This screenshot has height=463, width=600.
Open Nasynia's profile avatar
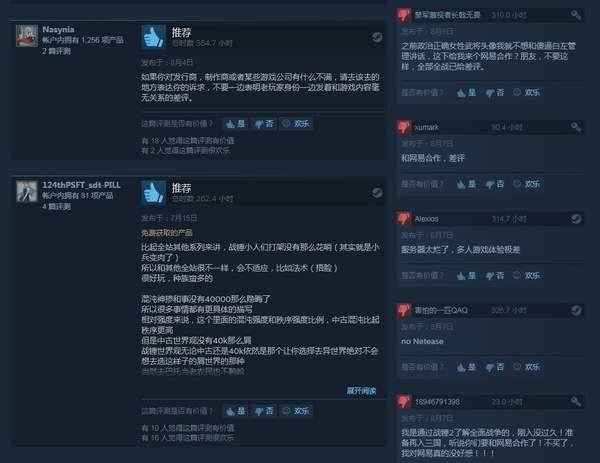27,36
